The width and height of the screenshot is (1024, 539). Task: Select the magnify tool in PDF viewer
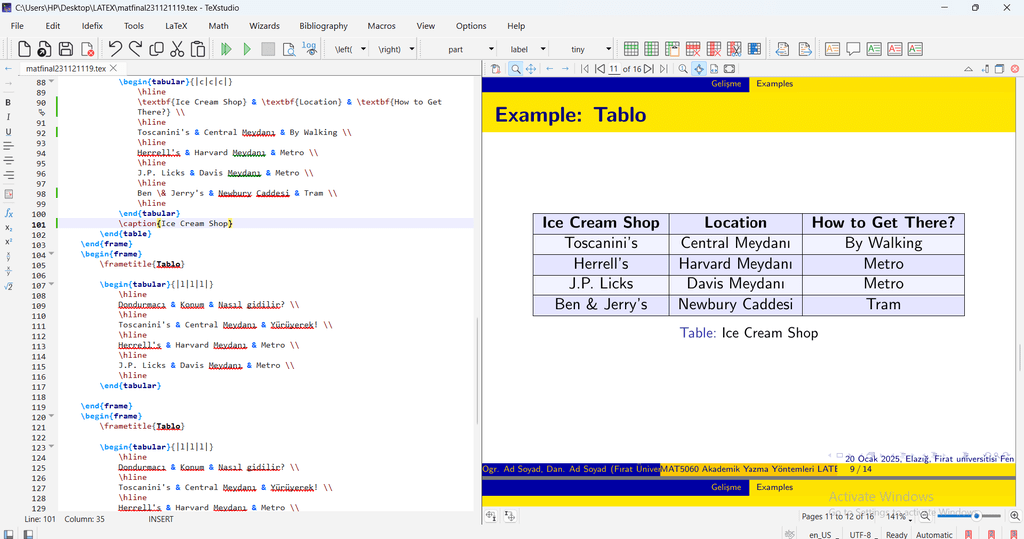tap(515, 69)
